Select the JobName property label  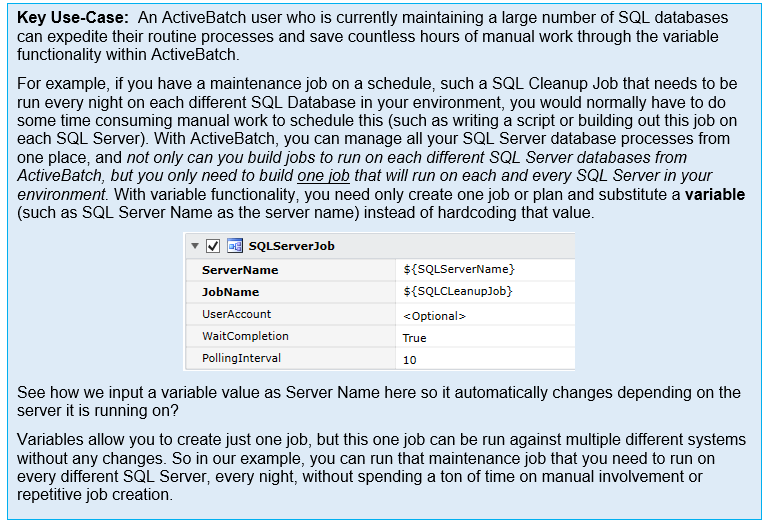[230, 292]
